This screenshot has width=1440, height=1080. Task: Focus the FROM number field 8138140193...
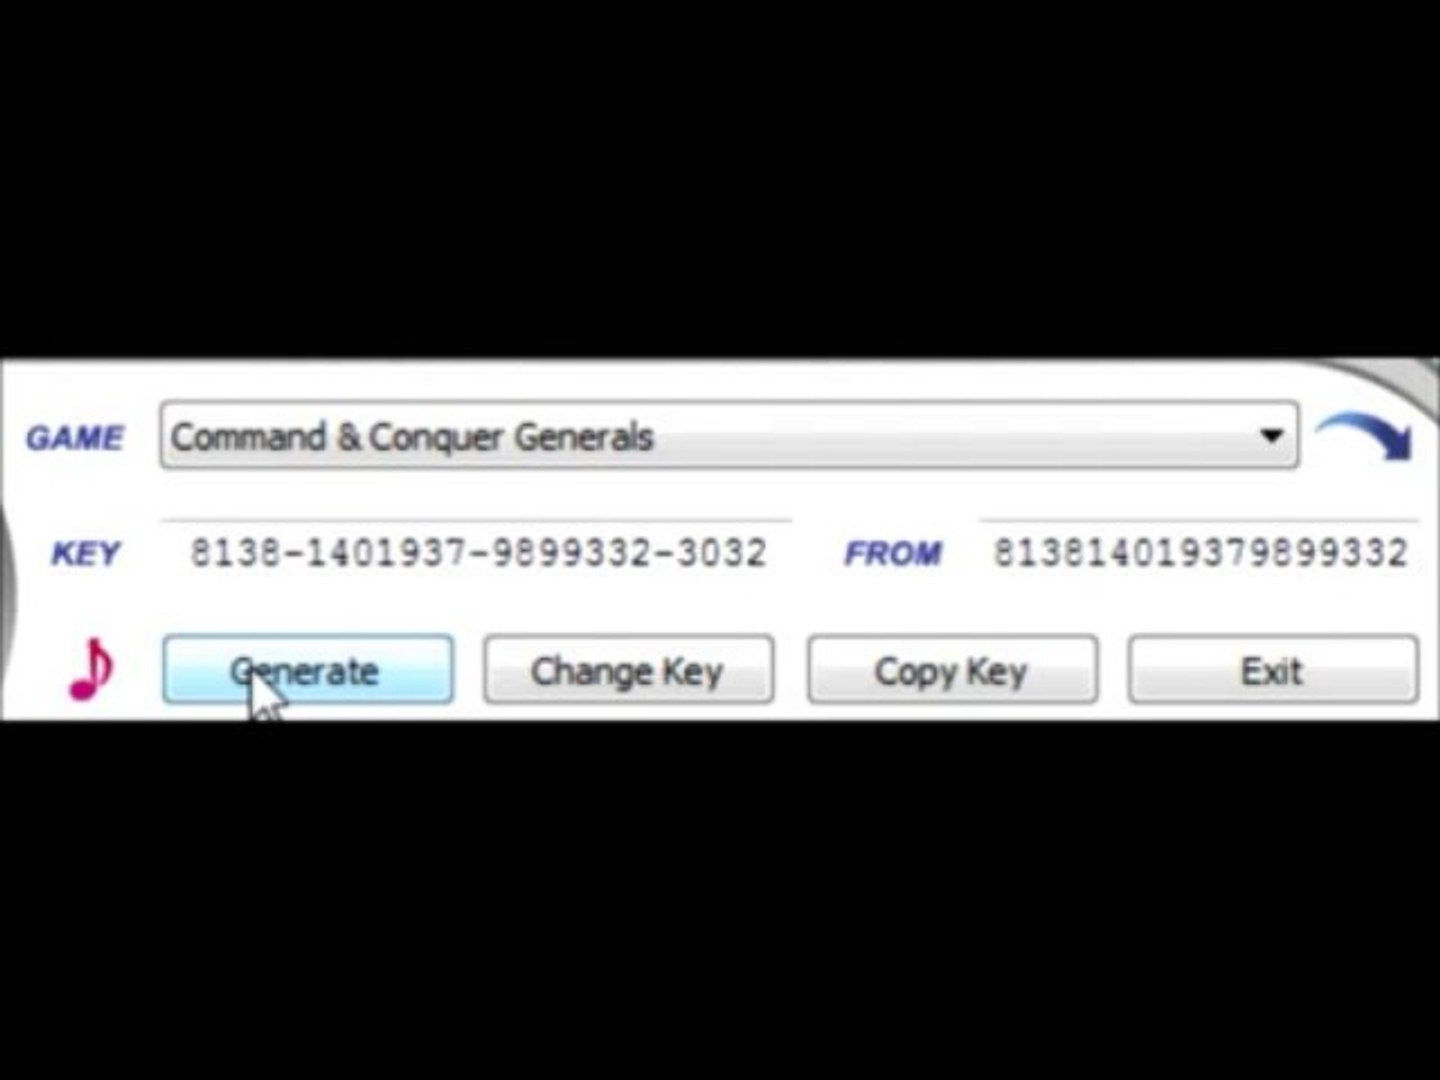pyautogui.click(x=1200, y=552)
